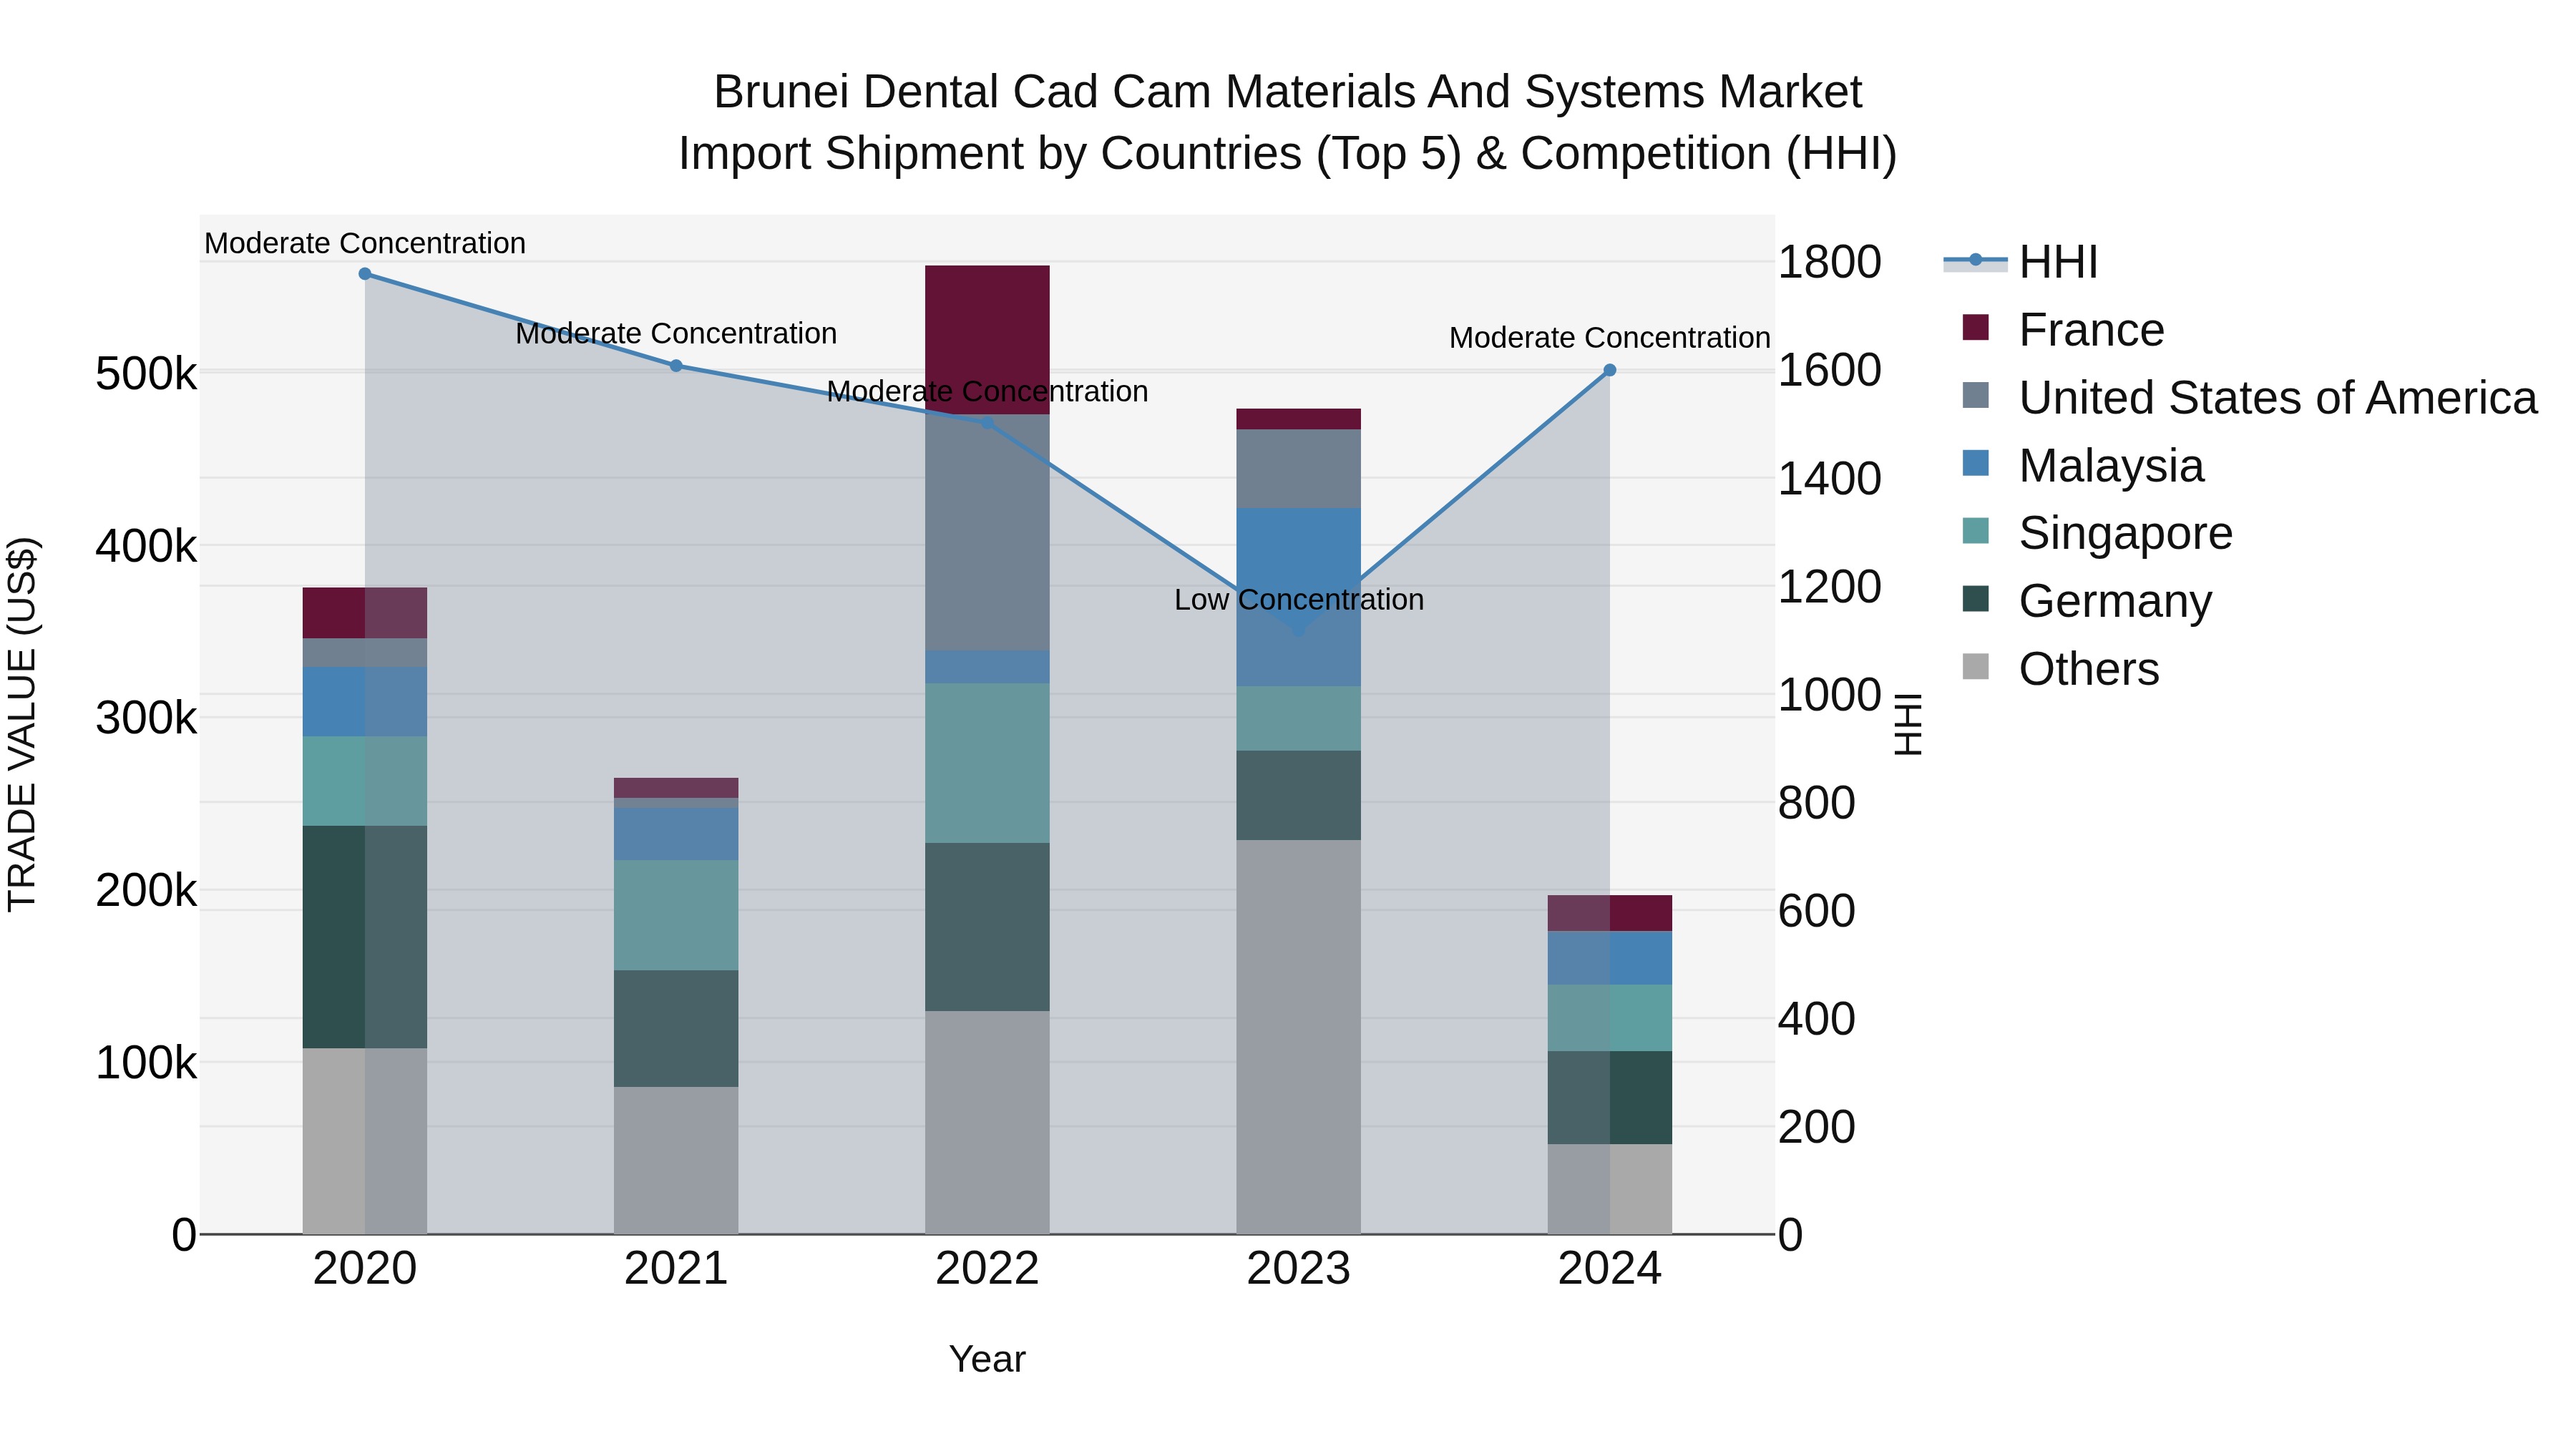Viewport: 2576px width, 1449px height.
Task: Select the Germany segment of the 2024 bar
Action: [x=1610, y=1097]
